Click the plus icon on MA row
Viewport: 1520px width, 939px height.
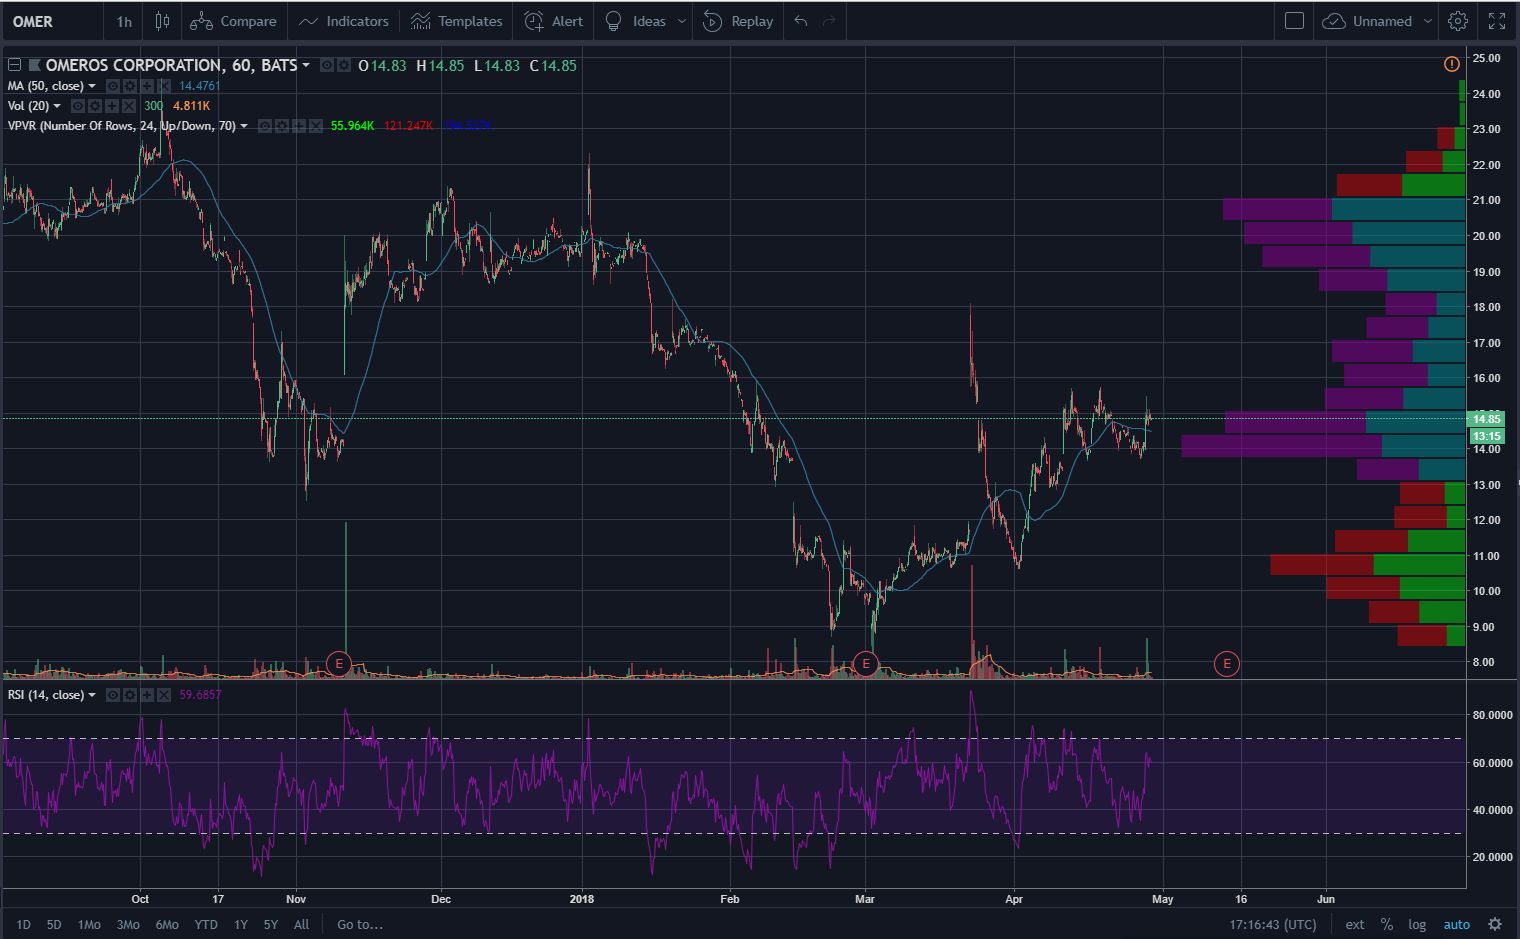click(147, 86)
